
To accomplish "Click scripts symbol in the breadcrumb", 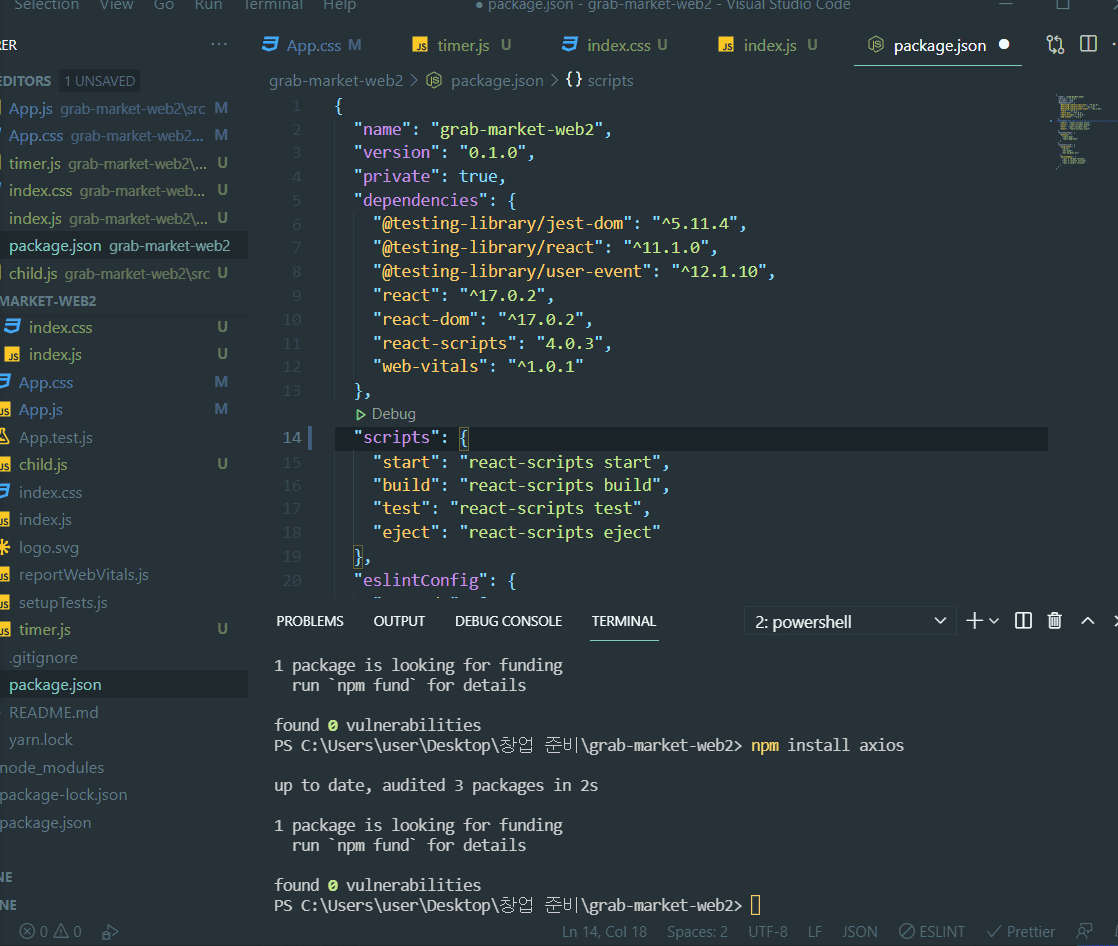I will coord(610,81).
